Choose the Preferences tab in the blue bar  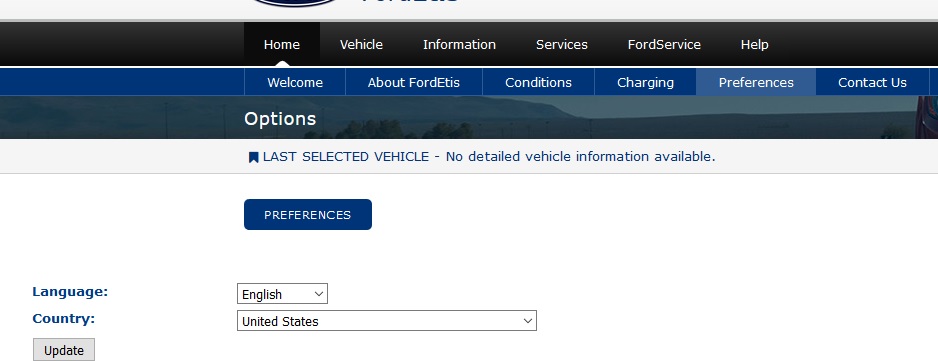coord(756,83)
